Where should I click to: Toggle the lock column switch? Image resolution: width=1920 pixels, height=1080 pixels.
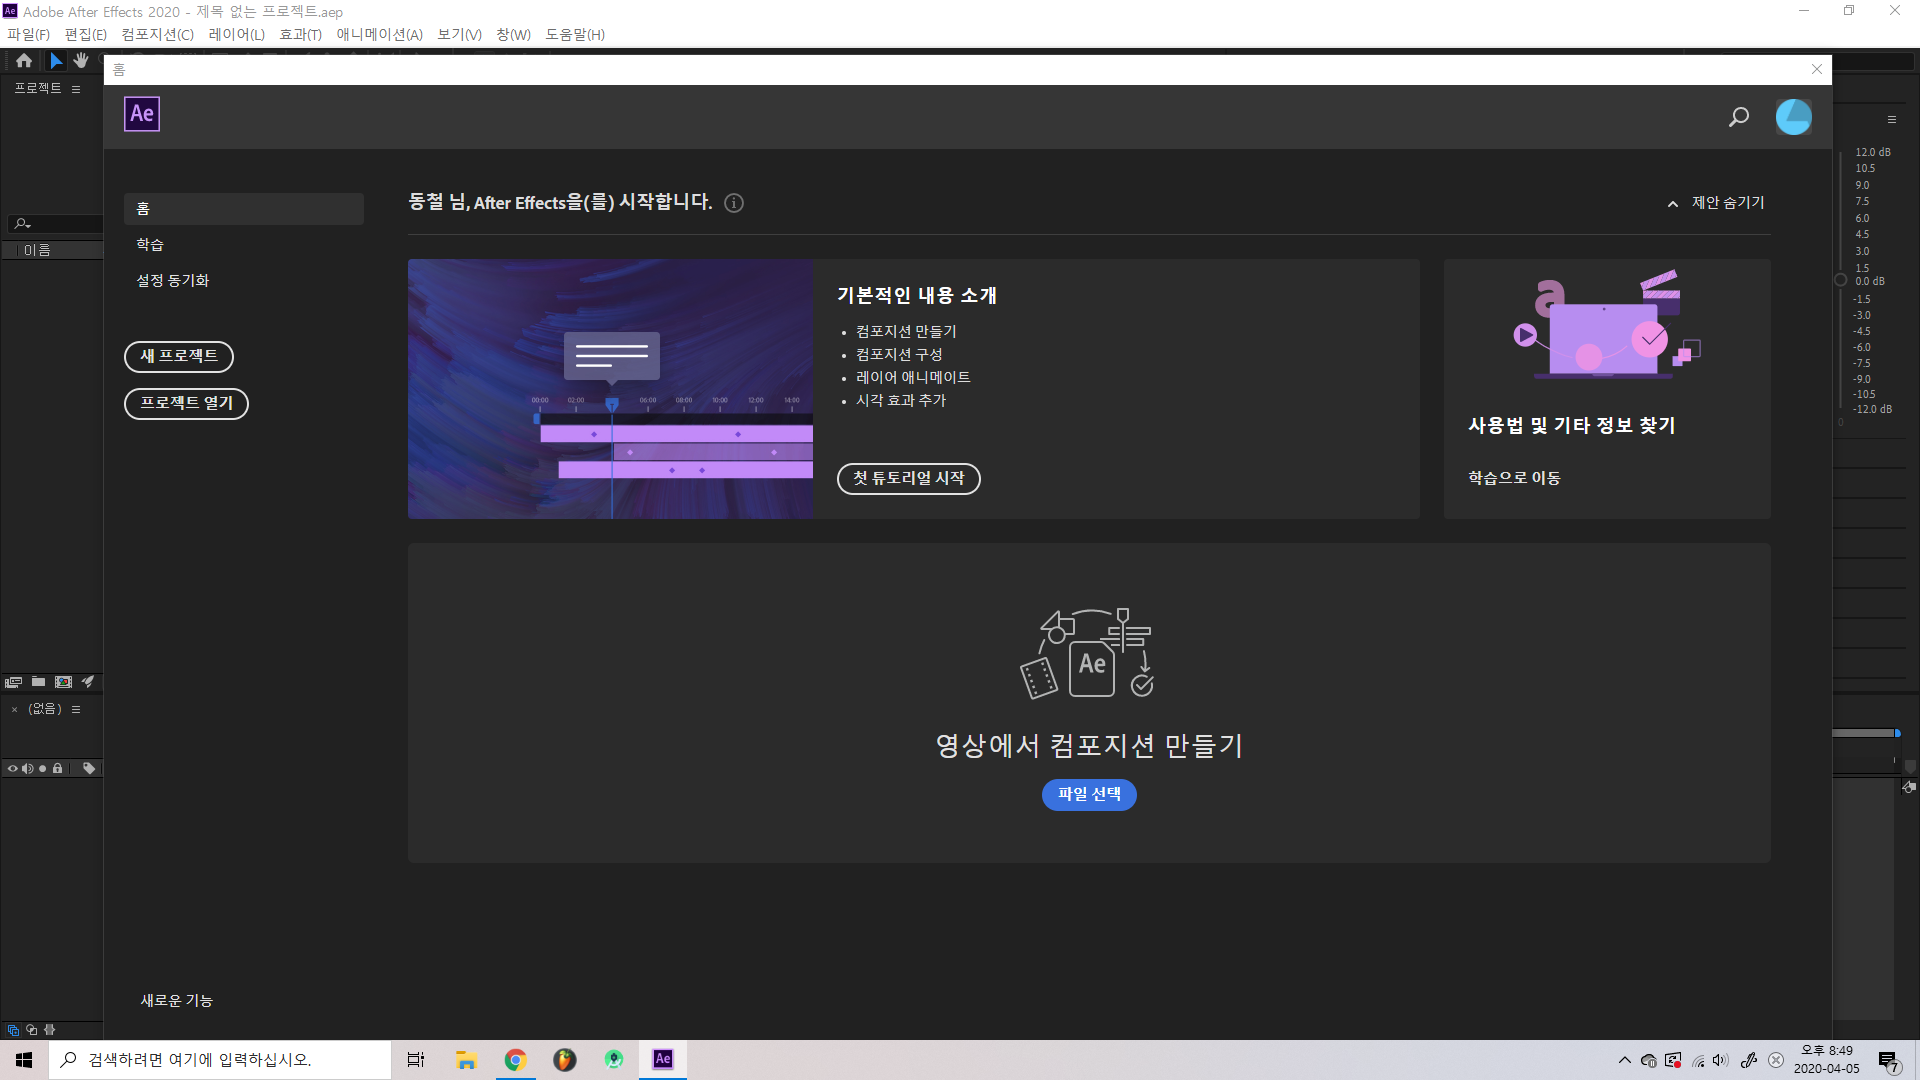(58, 769)
